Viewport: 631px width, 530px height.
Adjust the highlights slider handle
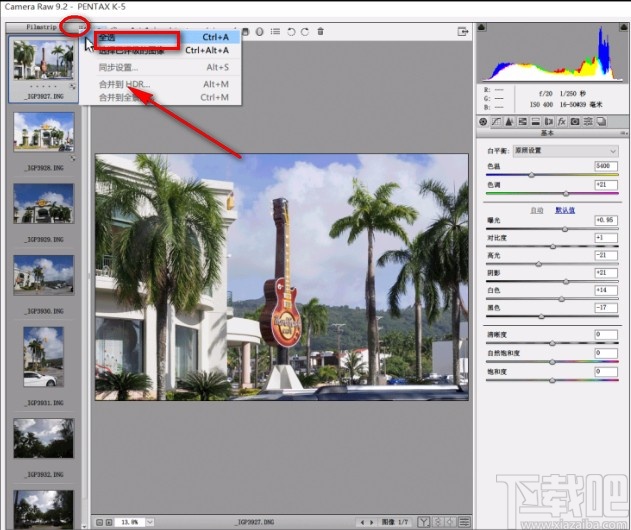(x=538, y=264)
